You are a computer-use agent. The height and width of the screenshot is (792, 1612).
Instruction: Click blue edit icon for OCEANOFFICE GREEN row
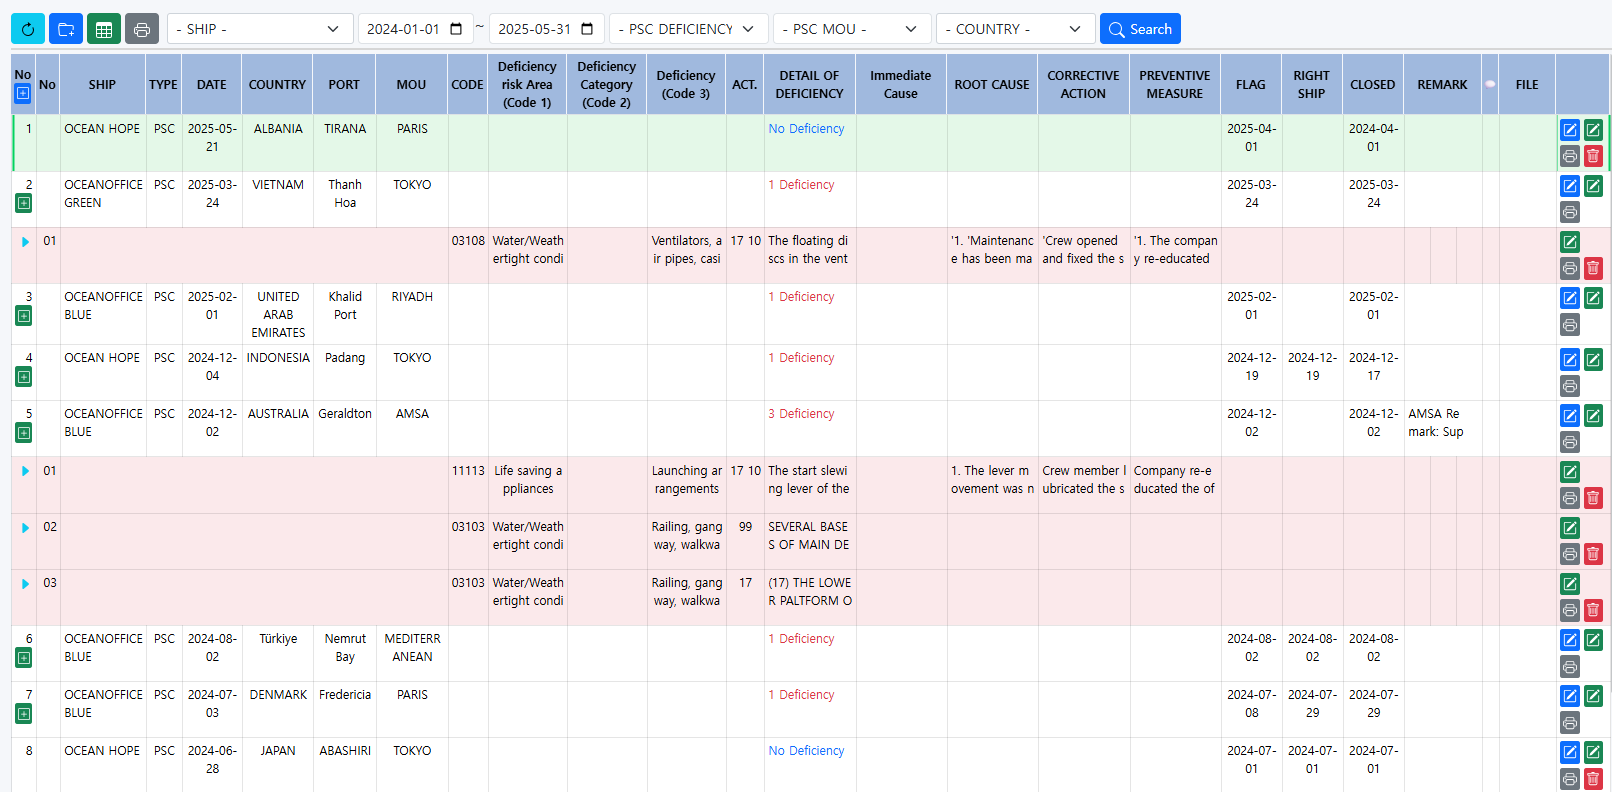pyautogui.click(x=1570, y=186)
